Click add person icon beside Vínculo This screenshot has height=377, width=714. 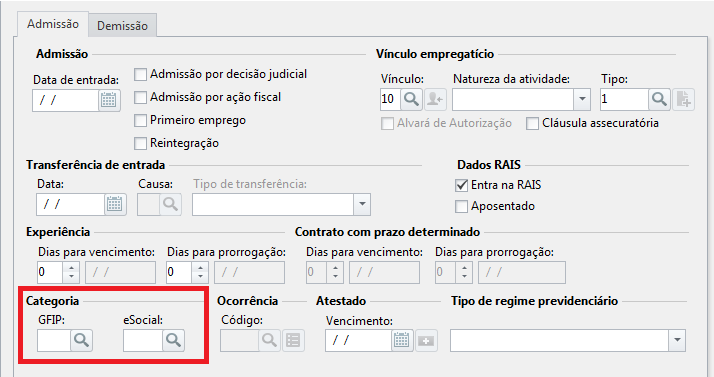(435, 99)
